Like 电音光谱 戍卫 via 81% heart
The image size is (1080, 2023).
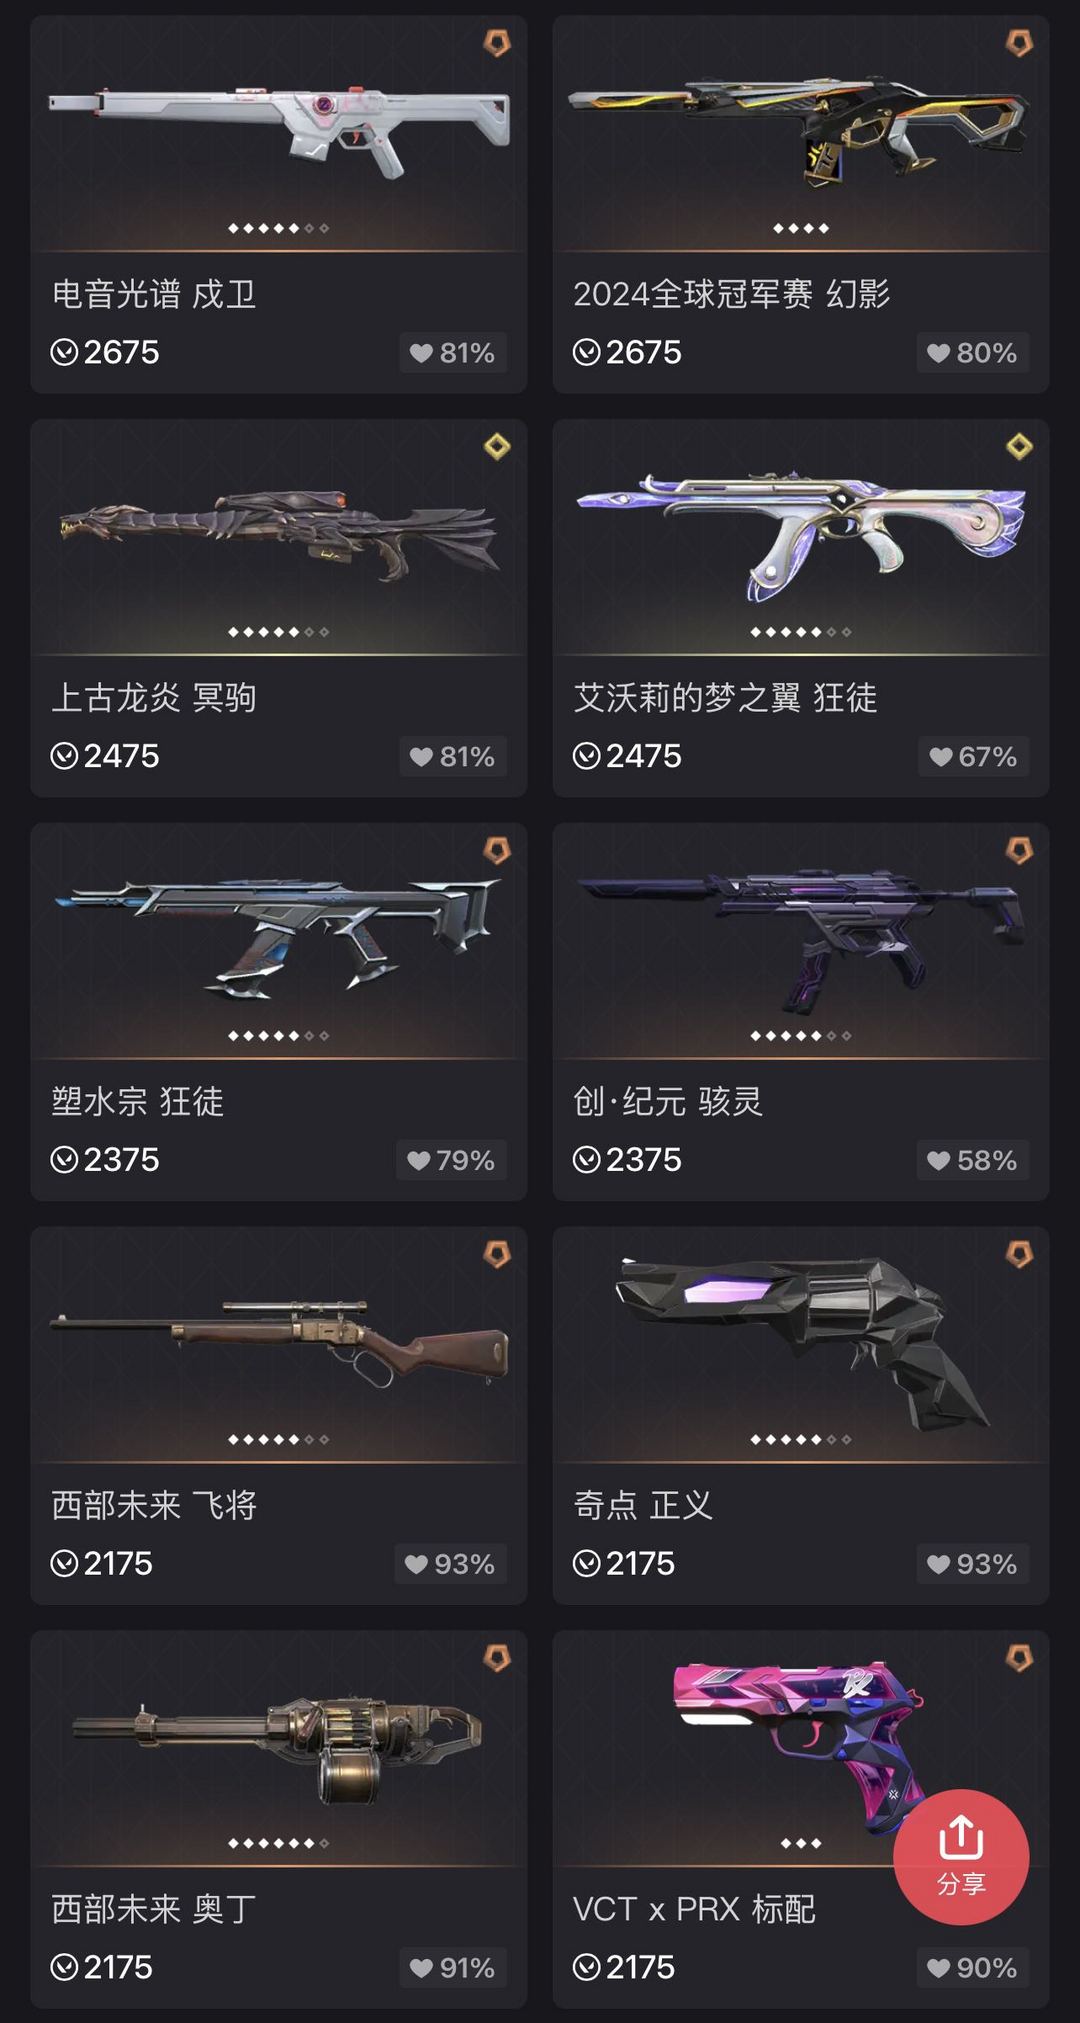[453, 353]
